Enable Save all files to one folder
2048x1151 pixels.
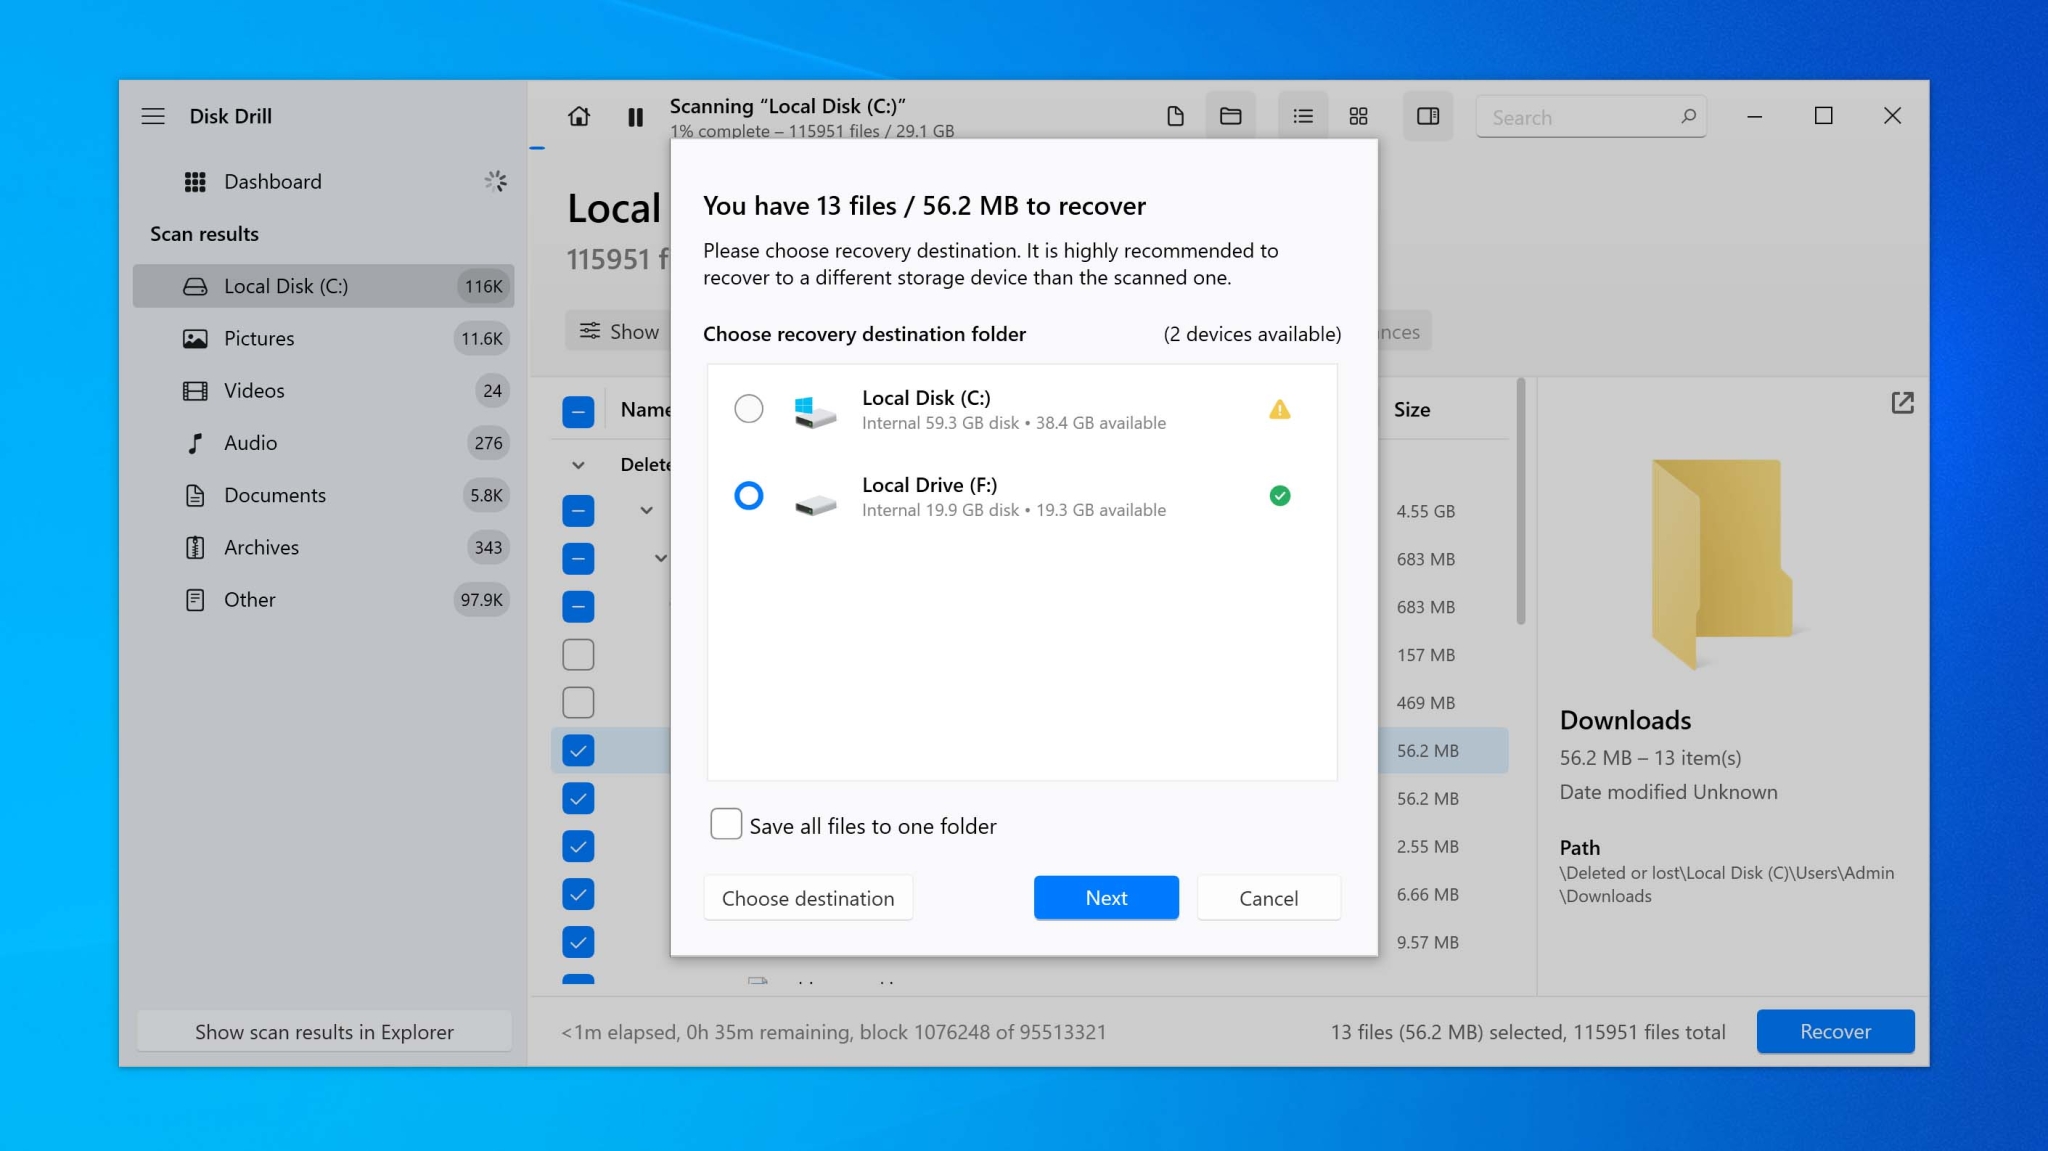tap(725, 823)
